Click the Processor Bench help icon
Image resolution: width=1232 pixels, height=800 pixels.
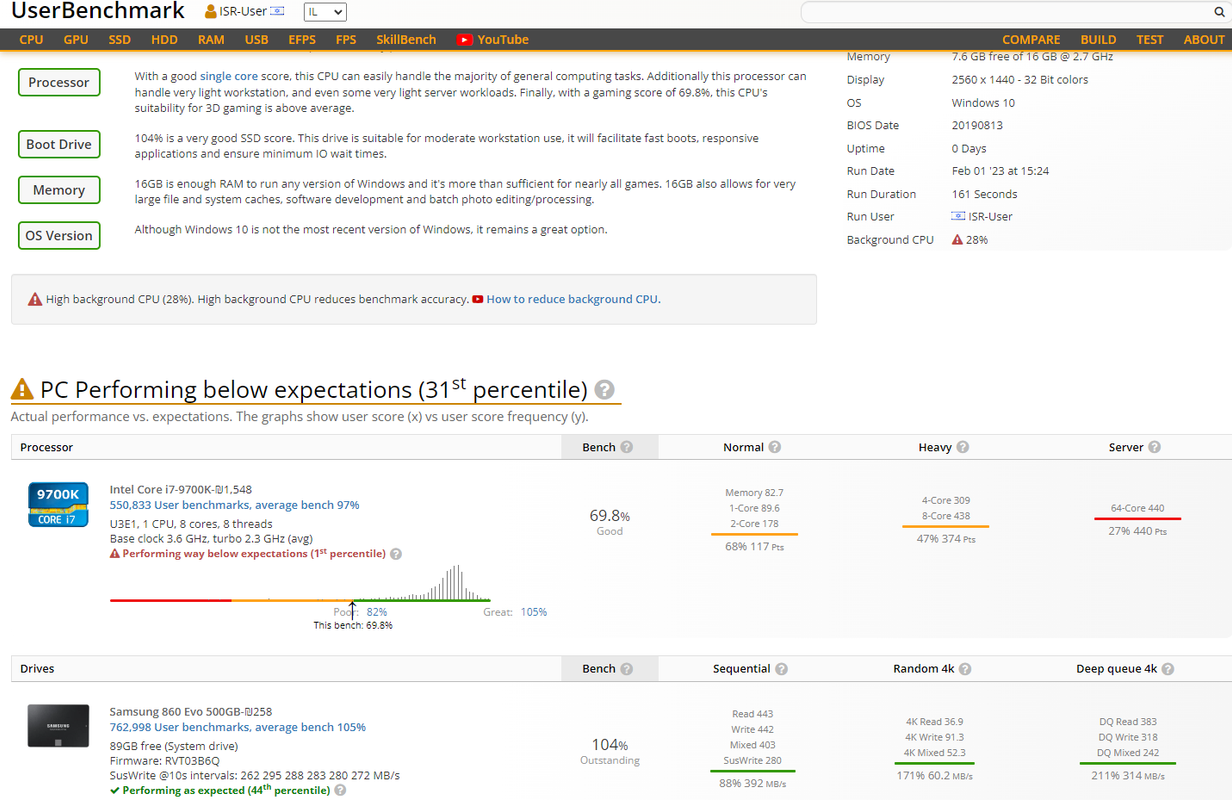pyautogui.click(x=627, y=447)
